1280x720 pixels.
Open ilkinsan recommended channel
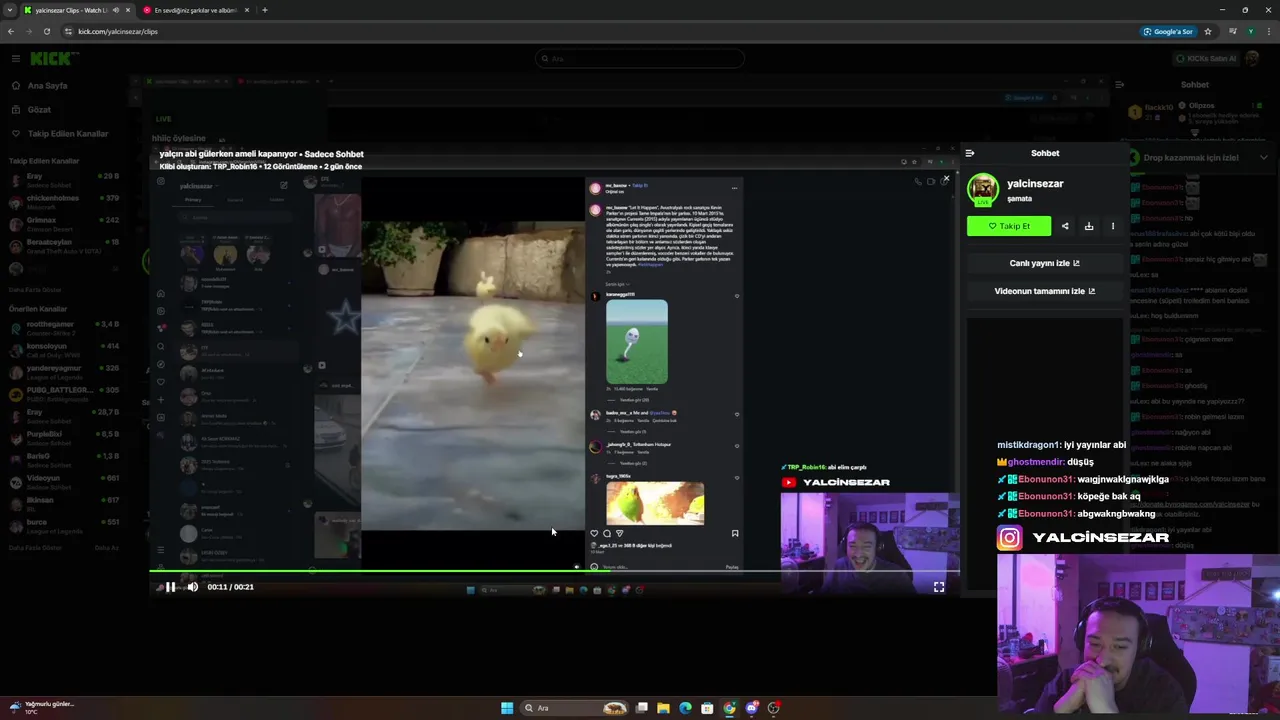point(64,503)
